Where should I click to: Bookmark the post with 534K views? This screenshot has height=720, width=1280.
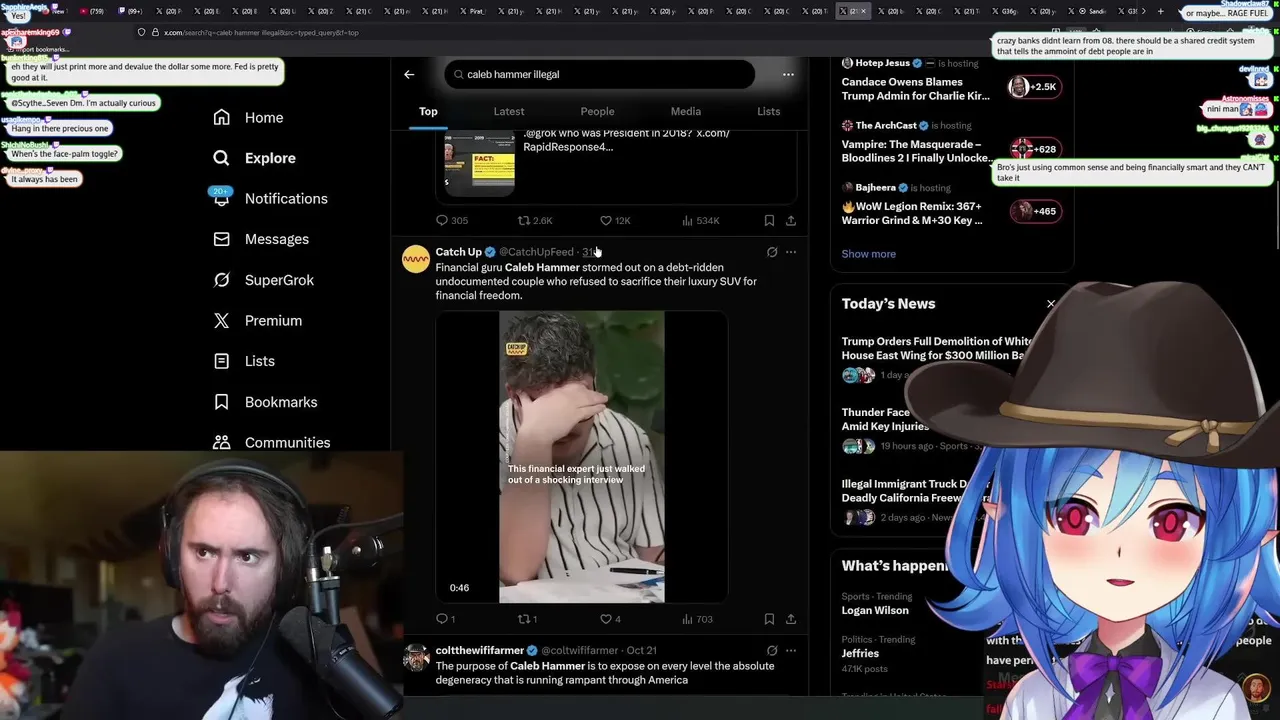pos(769,220)
